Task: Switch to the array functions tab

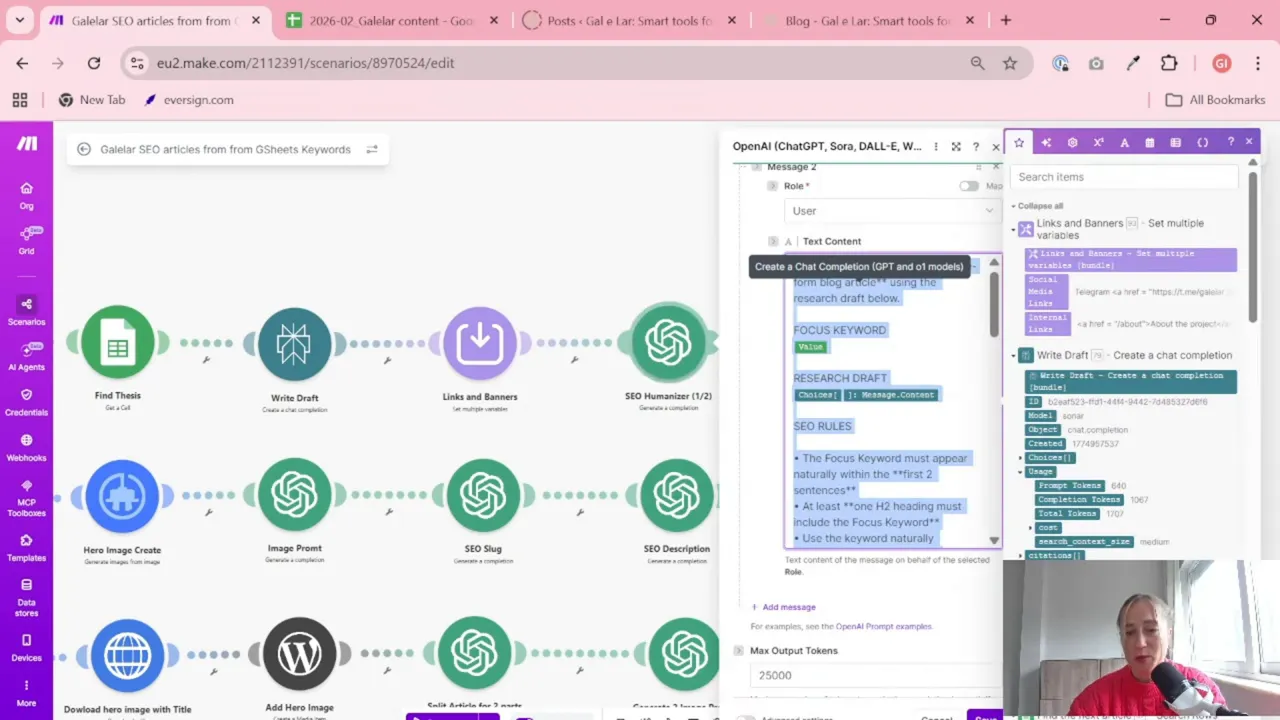Action: [x=1176, y=142]
